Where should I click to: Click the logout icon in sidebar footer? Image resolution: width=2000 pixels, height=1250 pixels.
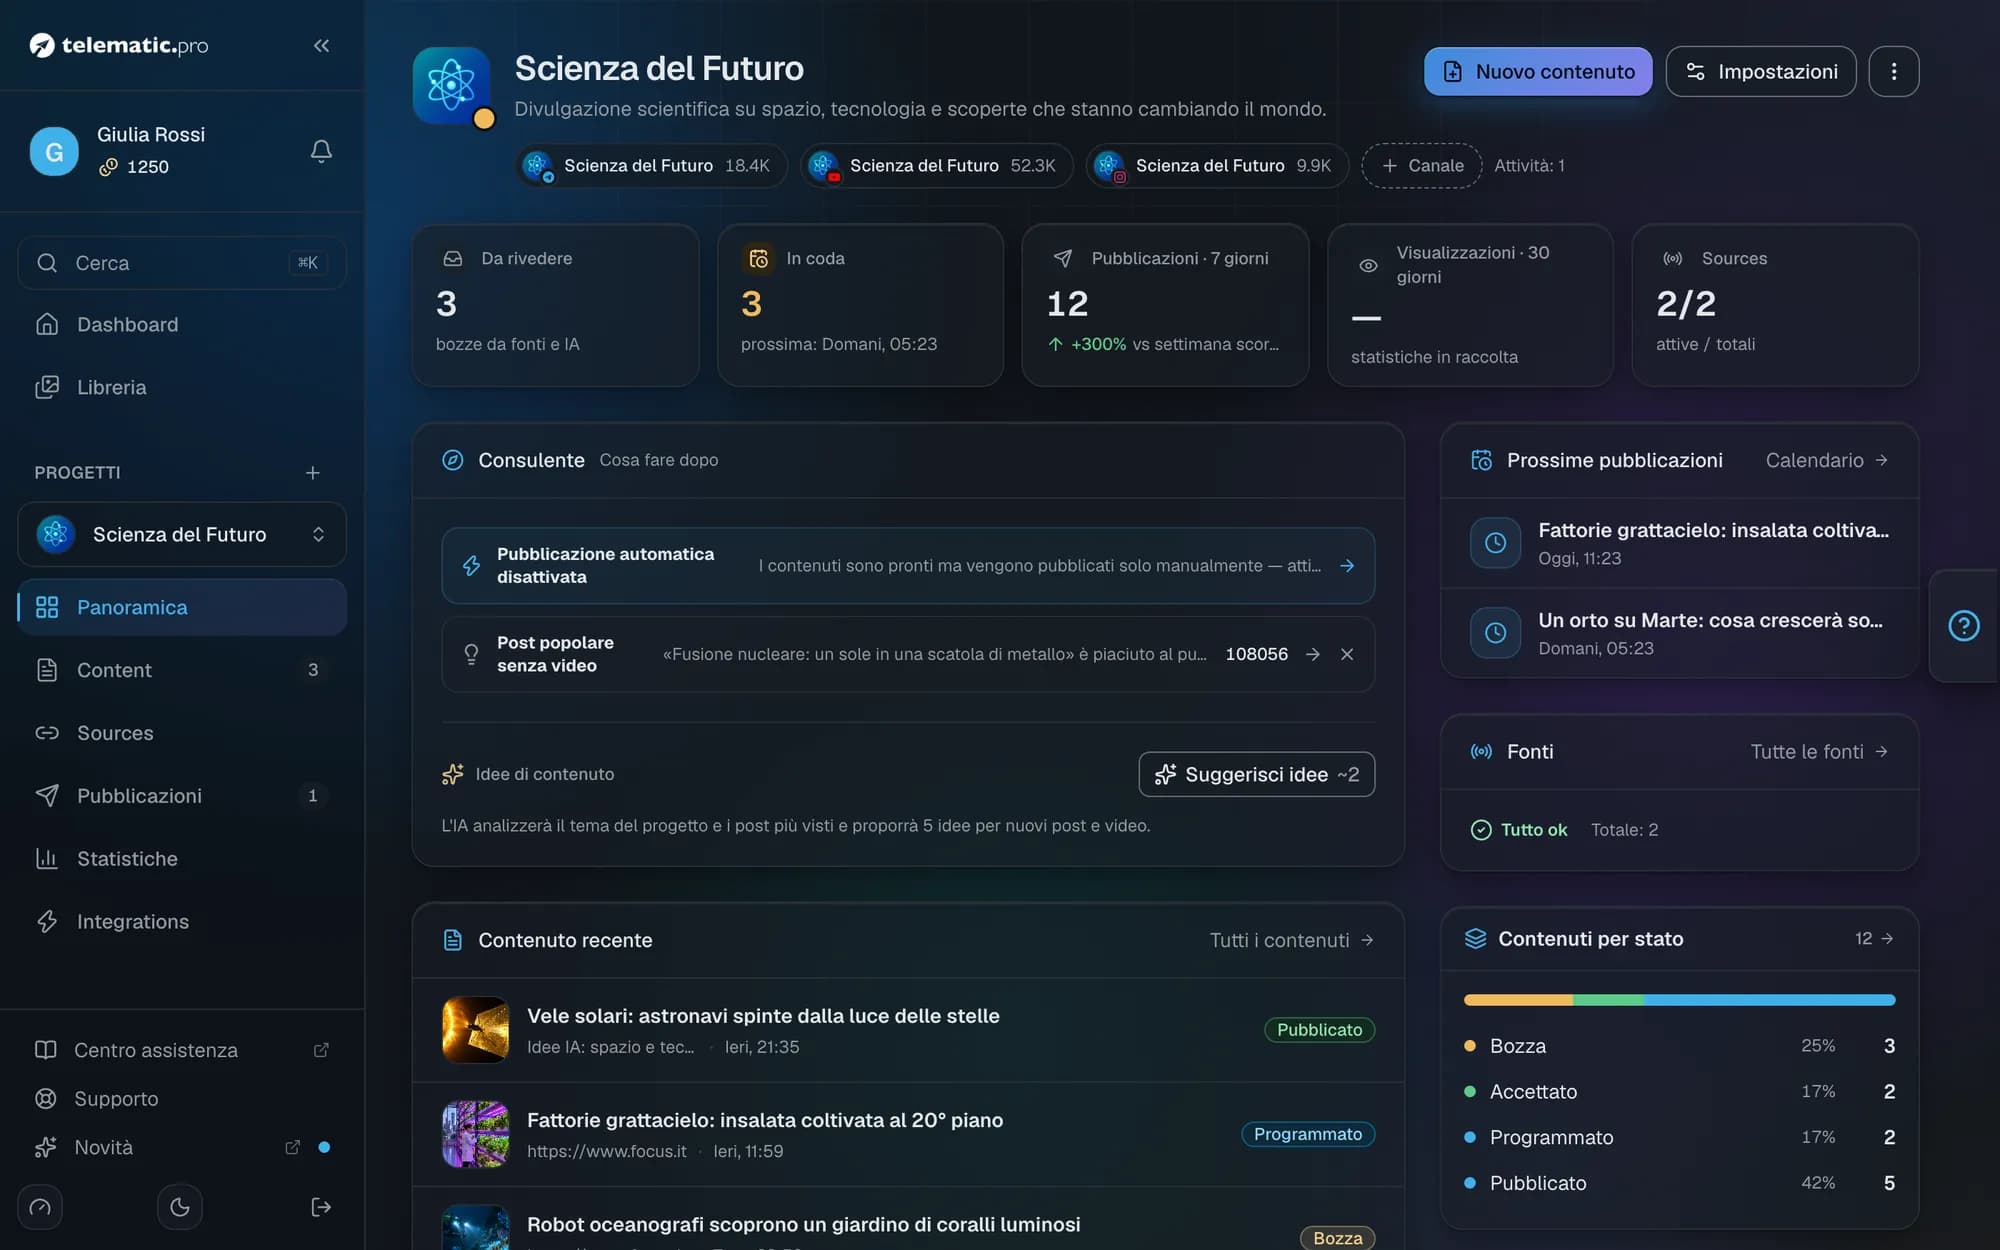[321, 1207]
